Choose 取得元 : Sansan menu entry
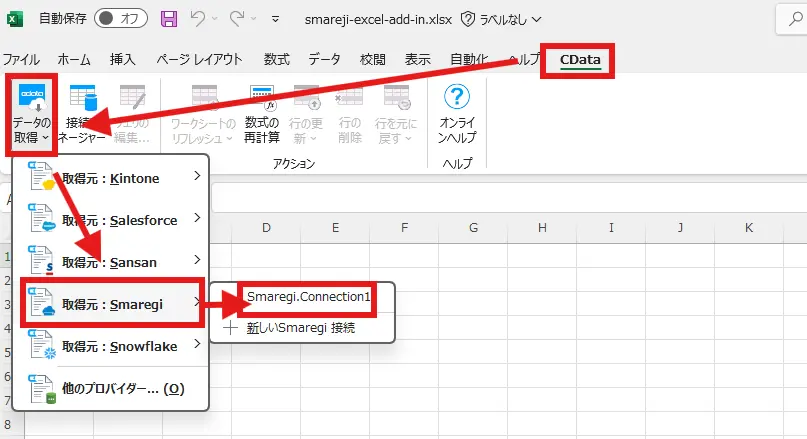 111,262
